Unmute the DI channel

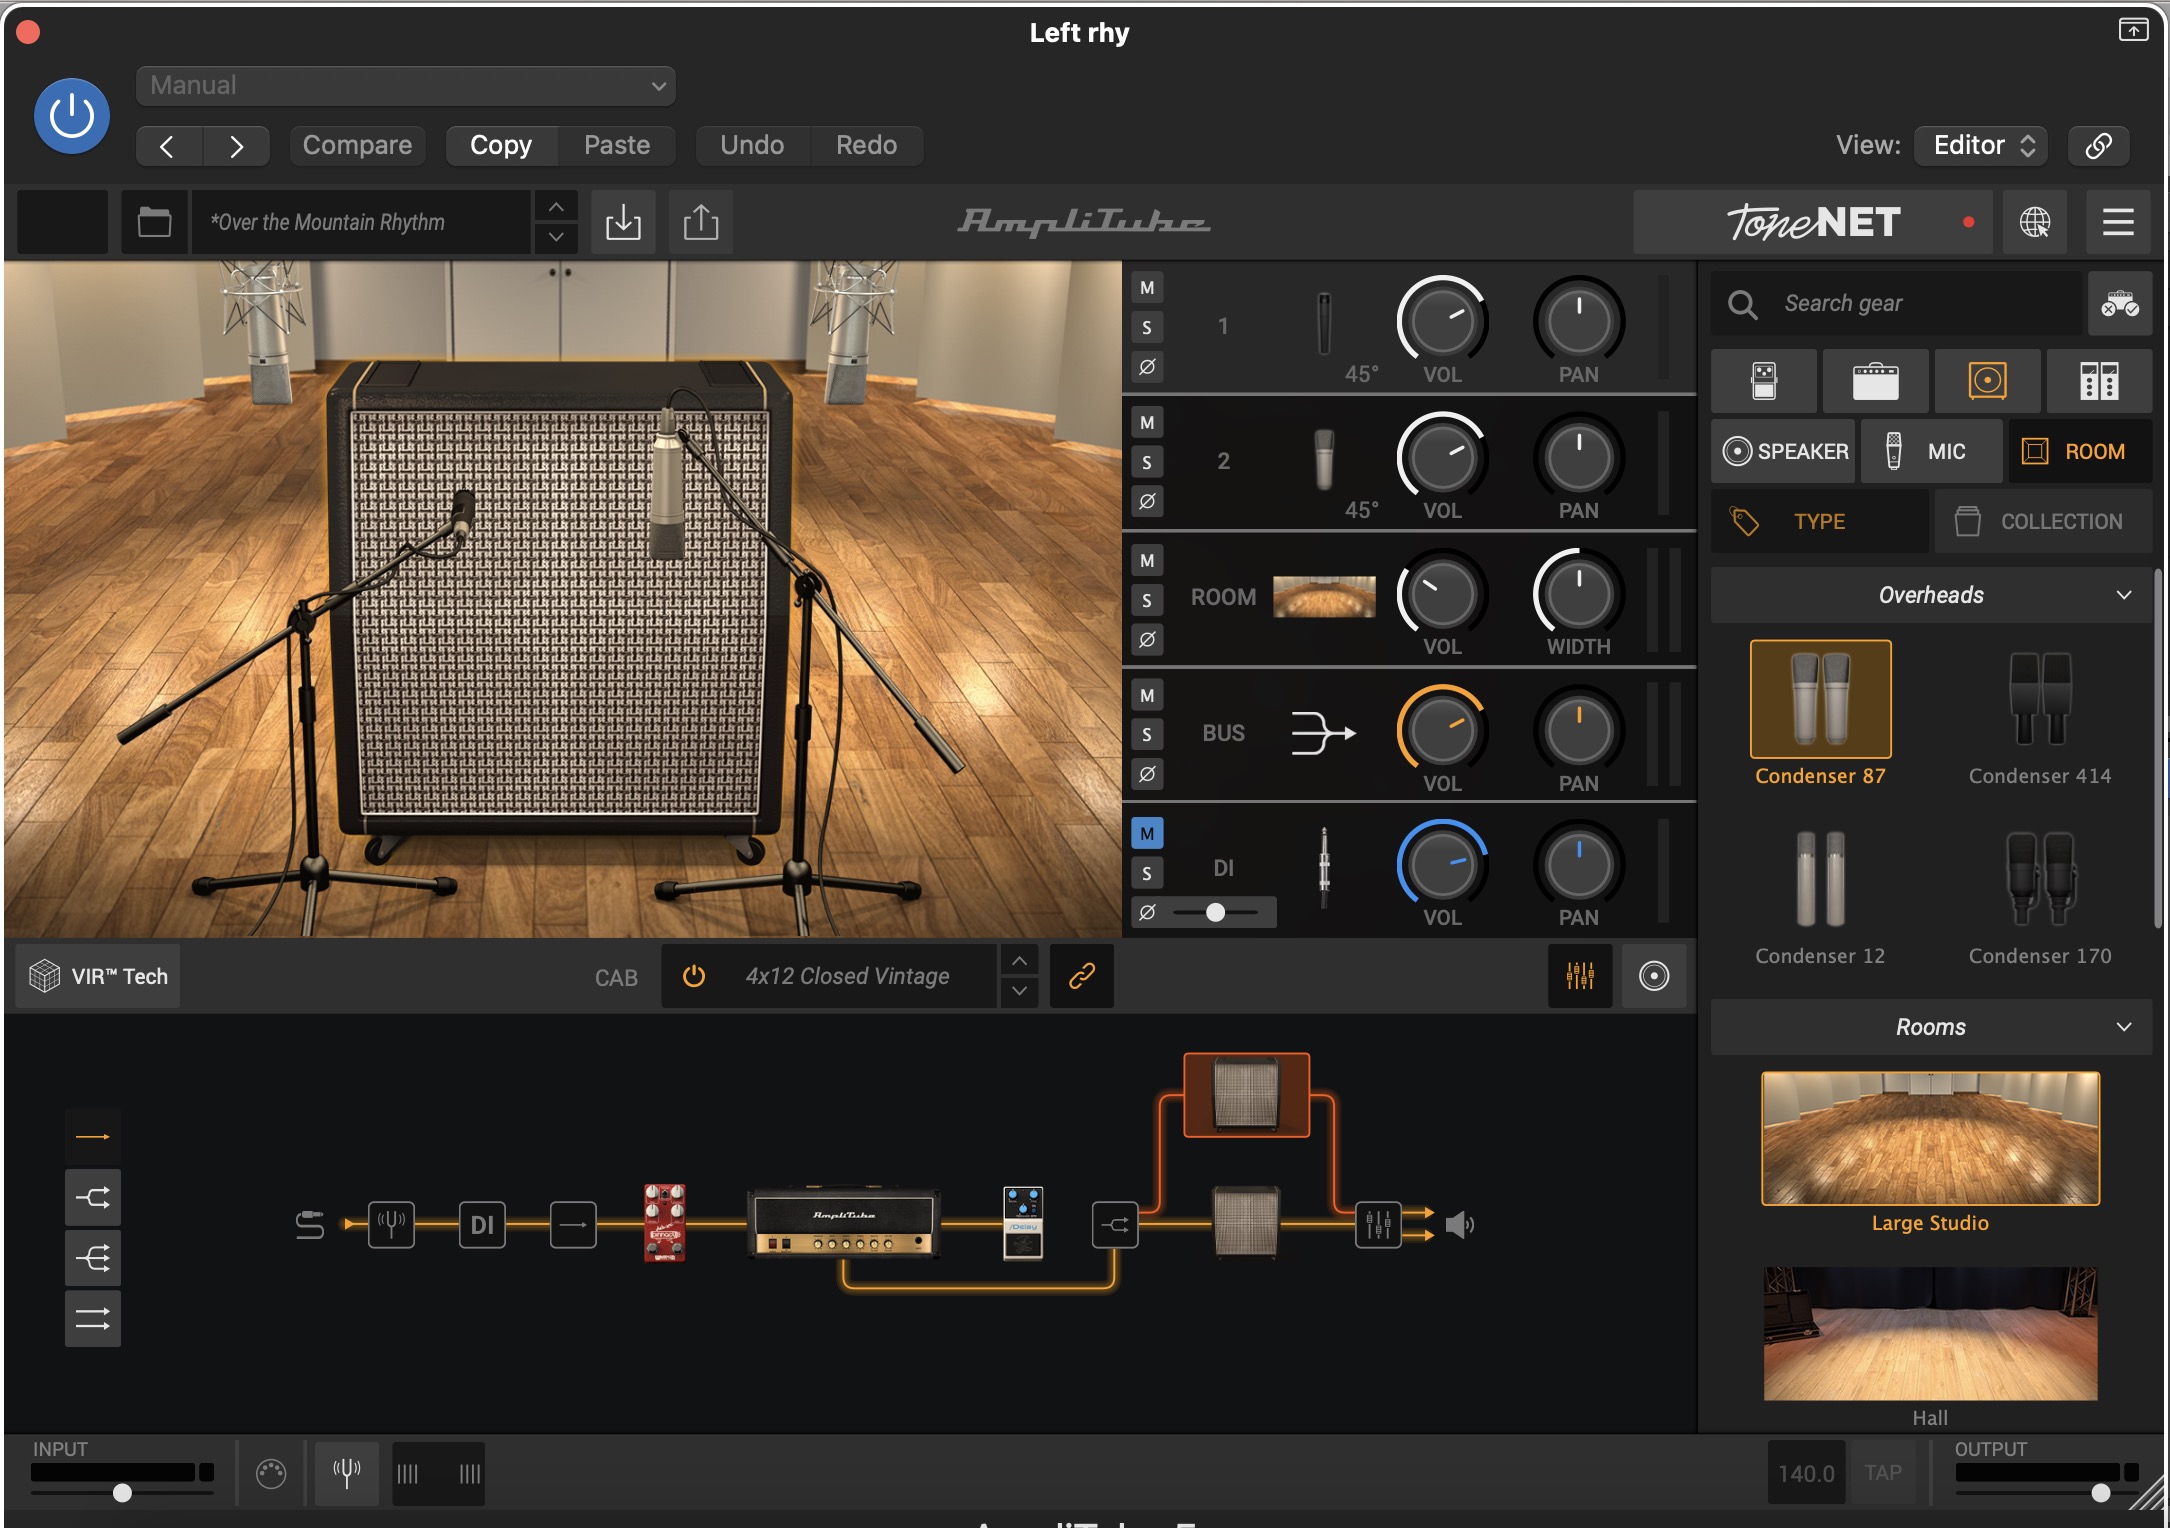[1147, 833]
